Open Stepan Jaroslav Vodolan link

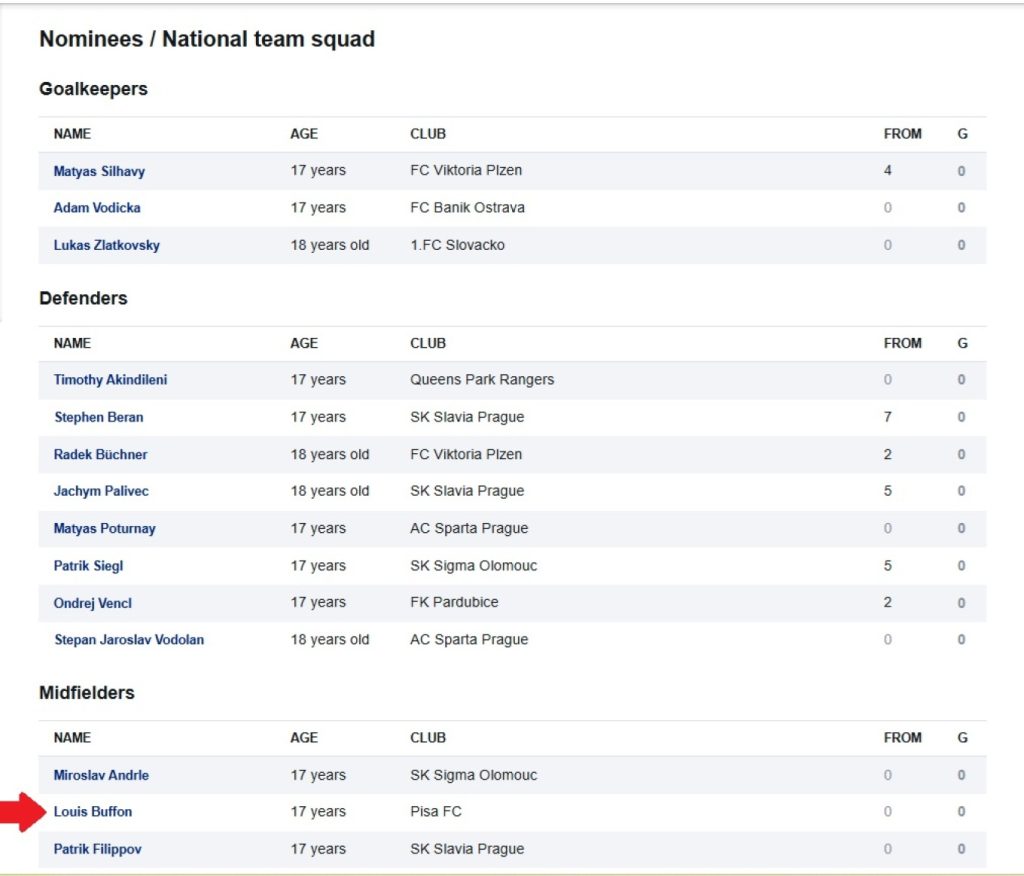(x=128, y=640)
